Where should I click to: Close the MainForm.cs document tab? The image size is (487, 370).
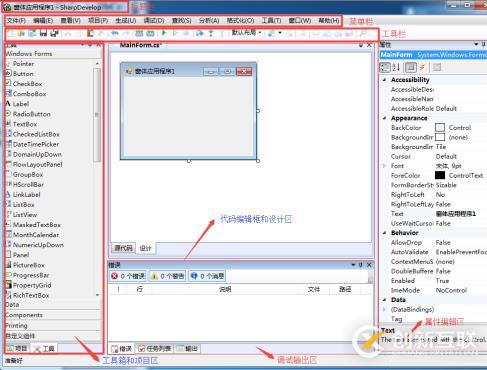pos(369,45)
